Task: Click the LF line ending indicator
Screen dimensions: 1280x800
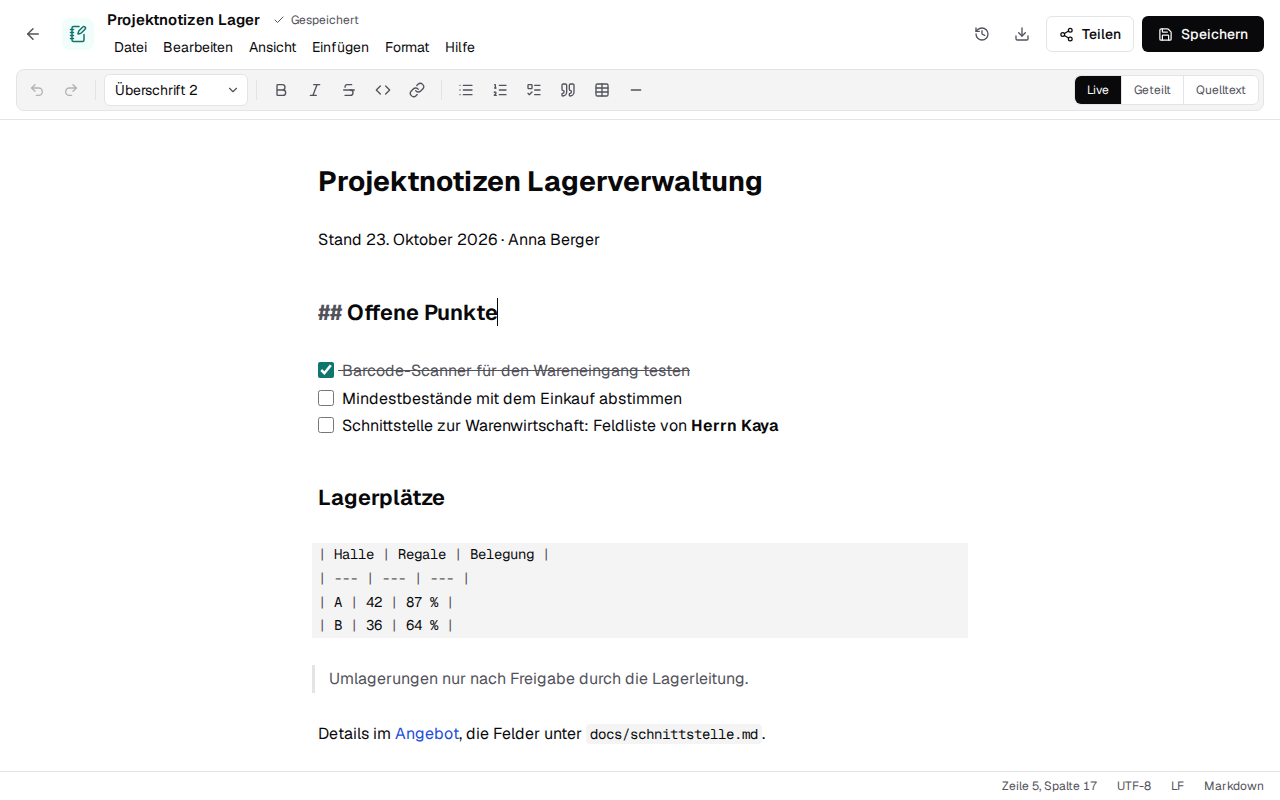Action: click(1178, 786)
